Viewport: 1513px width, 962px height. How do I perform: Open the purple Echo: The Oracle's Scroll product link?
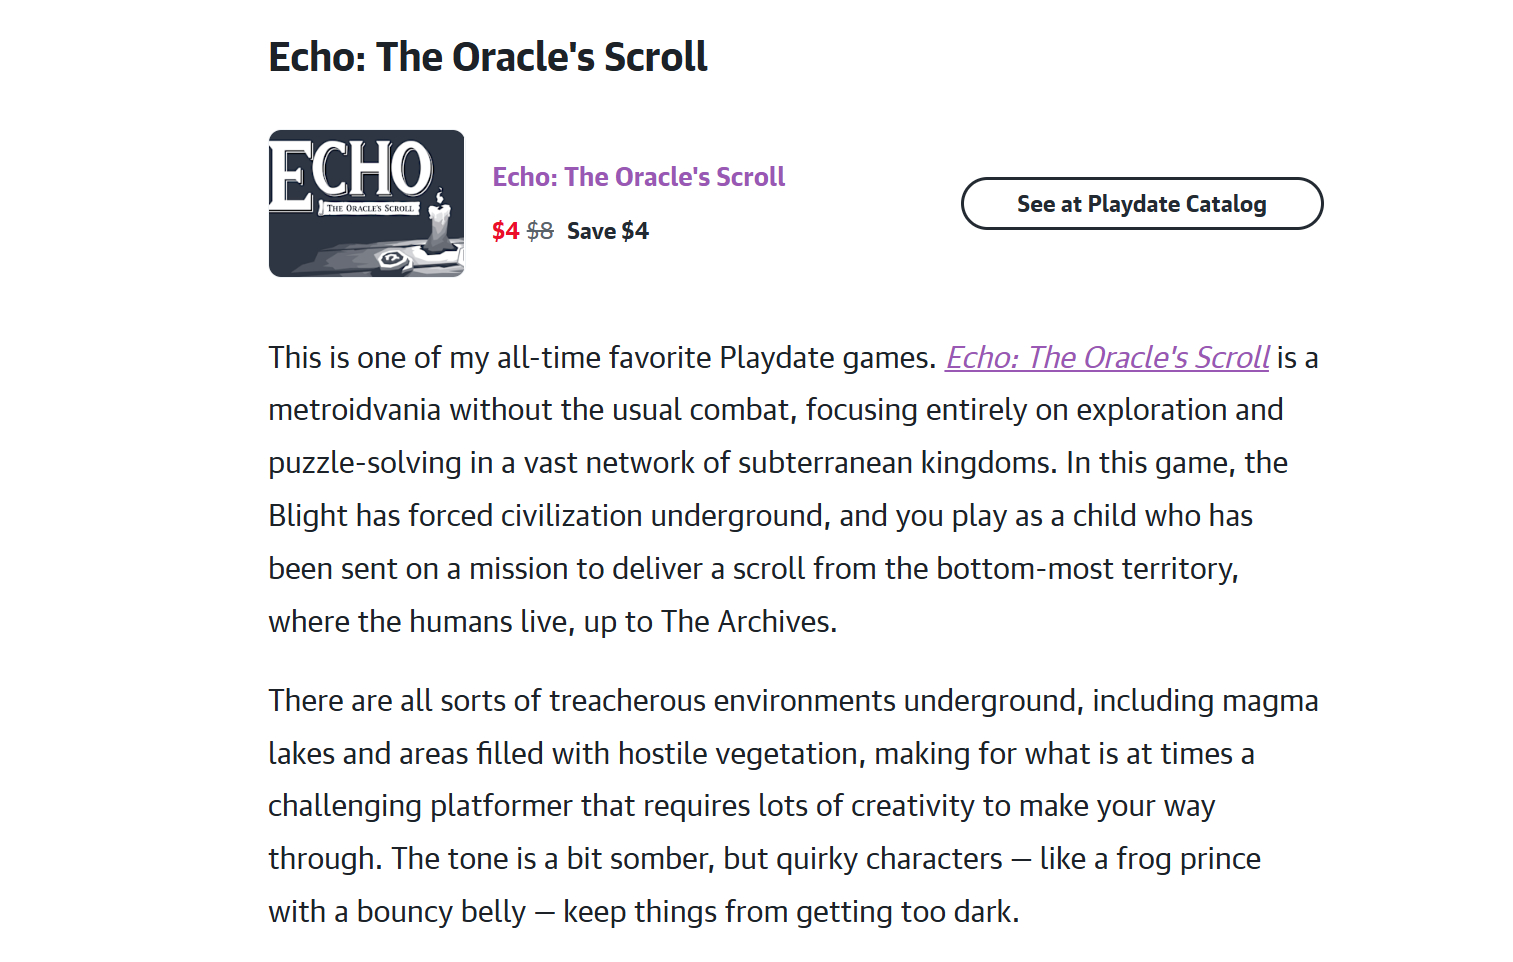coord(638,177)
